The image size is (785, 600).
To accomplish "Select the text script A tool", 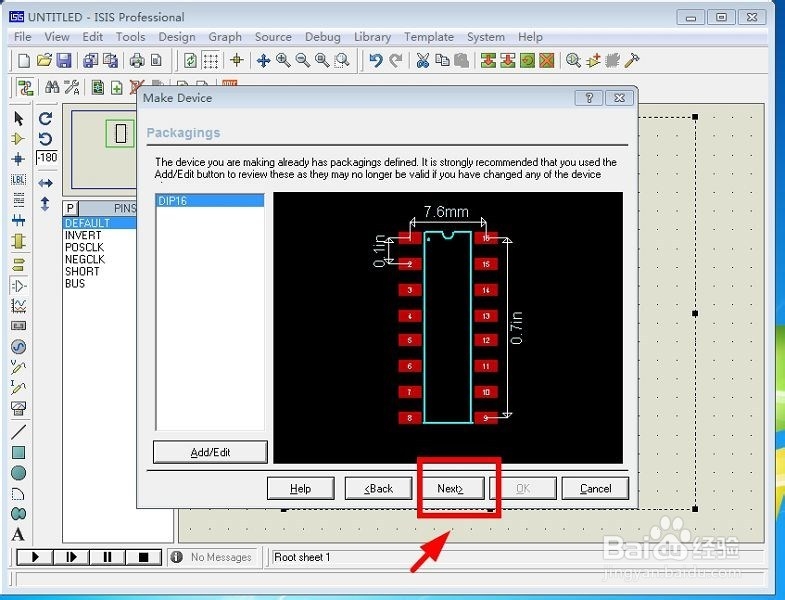I will [19, 534].
